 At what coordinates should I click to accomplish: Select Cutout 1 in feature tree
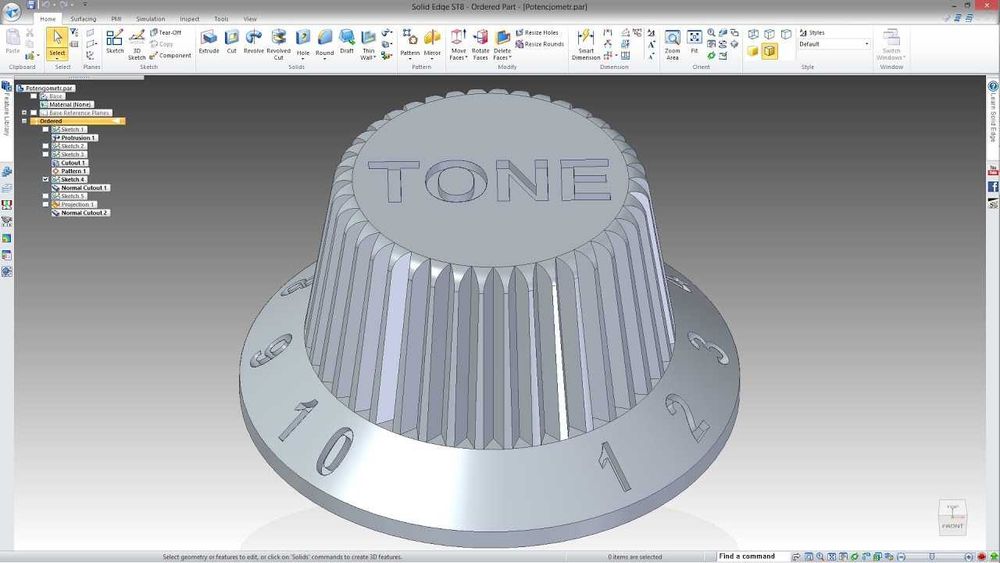pyautogui.click(x=69, y=163)
